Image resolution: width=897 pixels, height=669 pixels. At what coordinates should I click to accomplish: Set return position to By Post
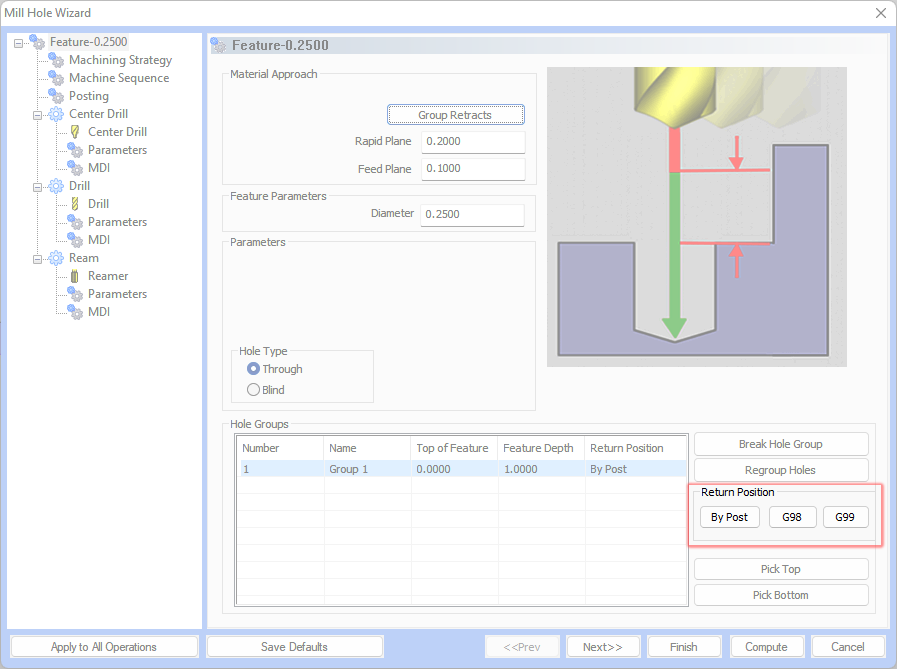pos(729,517)
